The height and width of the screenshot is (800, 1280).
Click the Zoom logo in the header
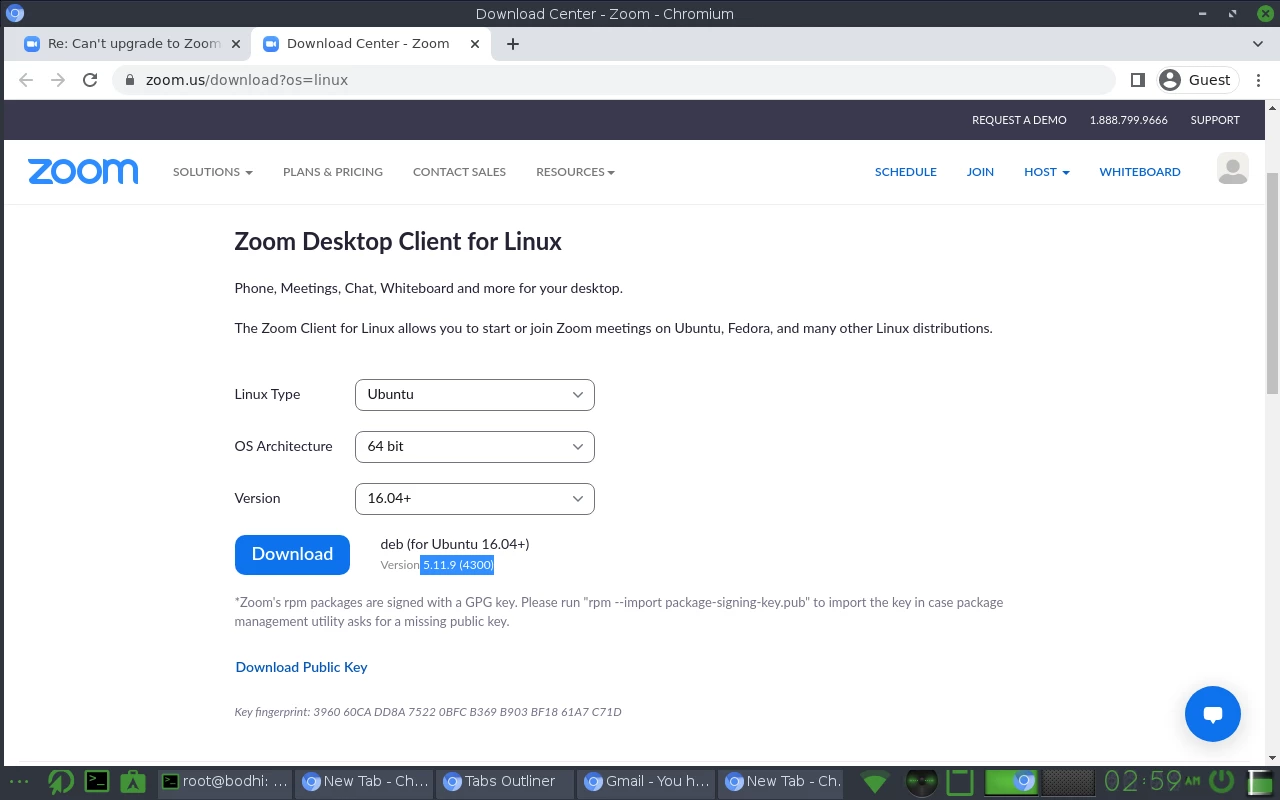pyautogui.click(x=83, y=171)
